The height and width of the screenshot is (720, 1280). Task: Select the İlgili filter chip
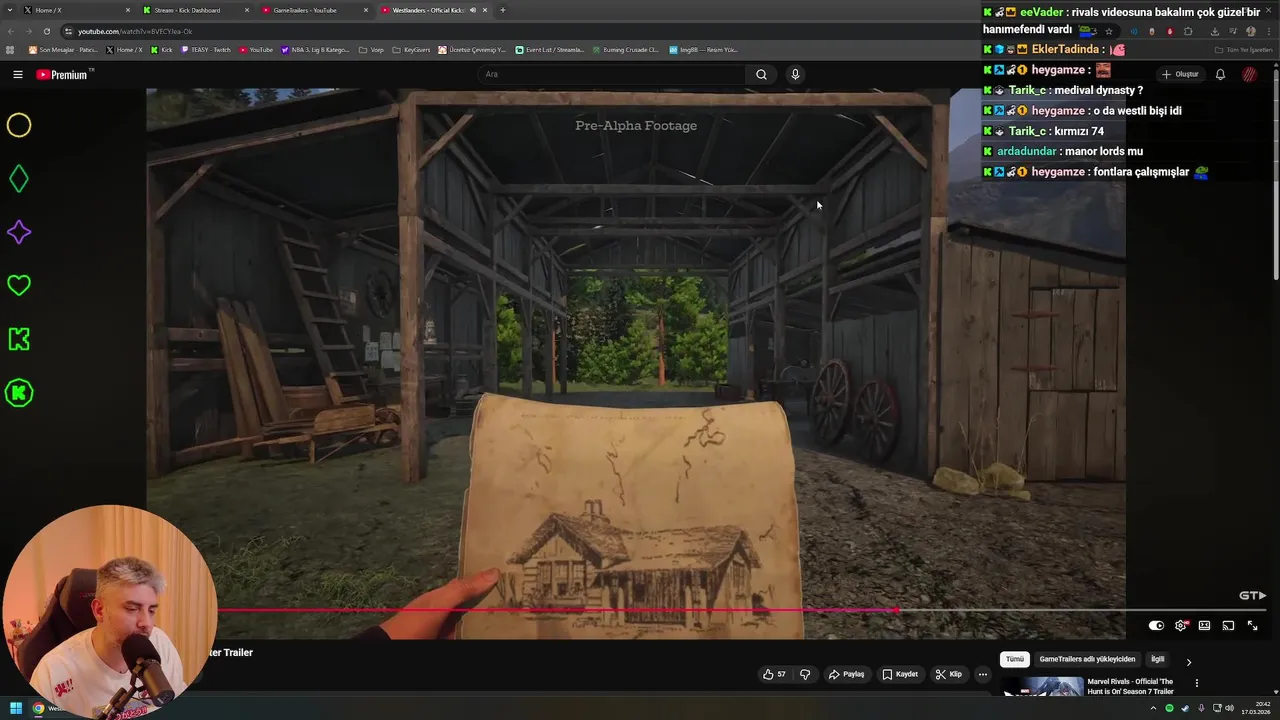[x=1157, y=659]
